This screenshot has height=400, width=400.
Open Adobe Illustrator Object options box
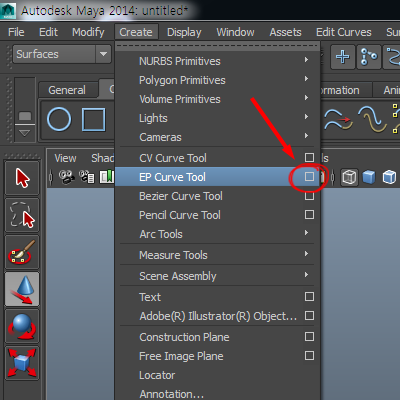309,316
